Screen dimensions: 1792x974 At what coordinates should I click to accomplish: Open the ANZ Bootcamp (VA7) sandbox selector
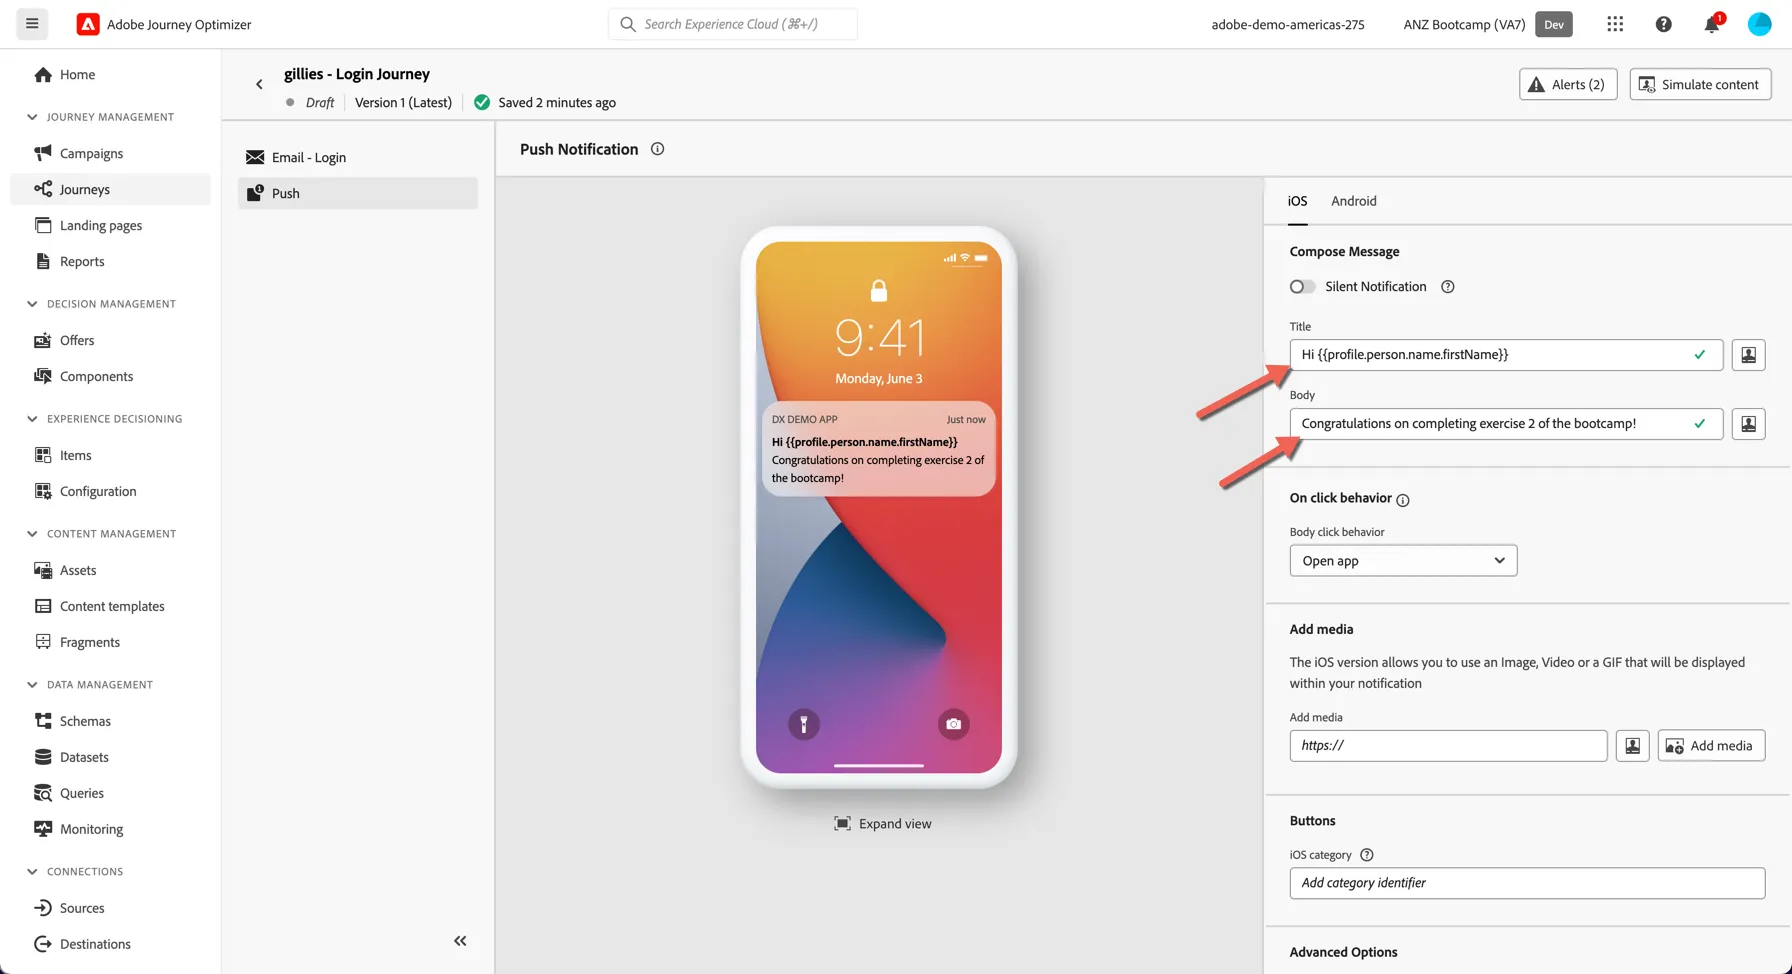point(1487,24)
